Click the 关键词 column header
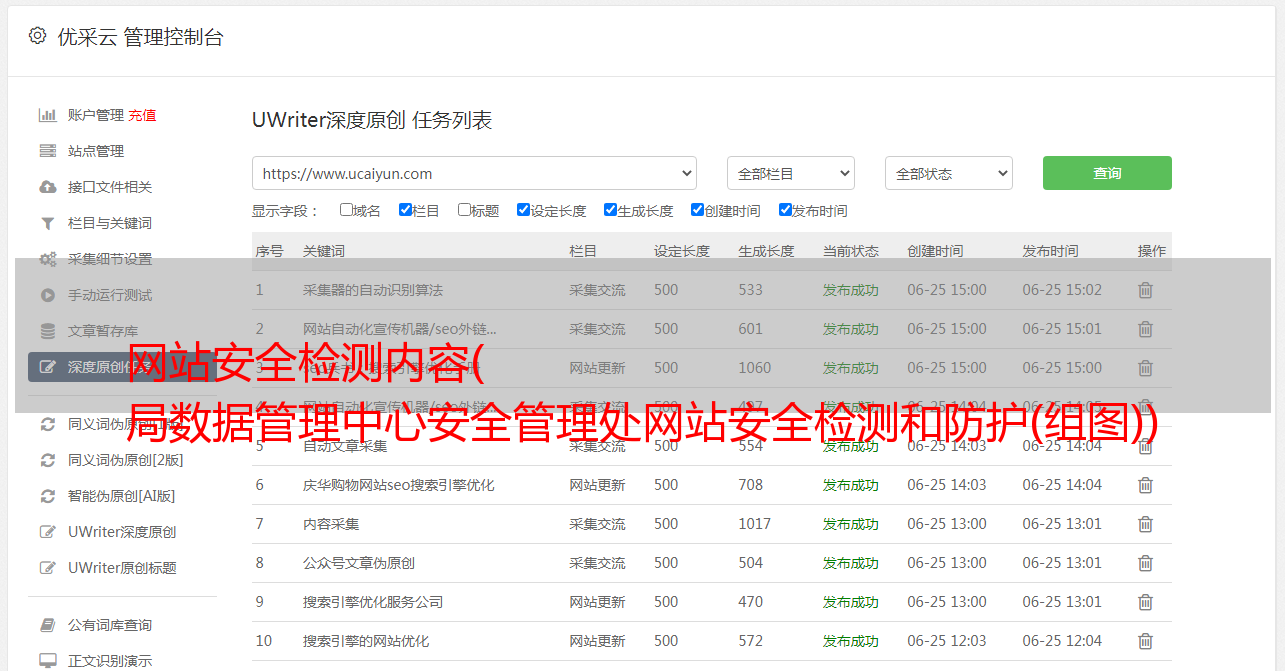 pos(324,251)
